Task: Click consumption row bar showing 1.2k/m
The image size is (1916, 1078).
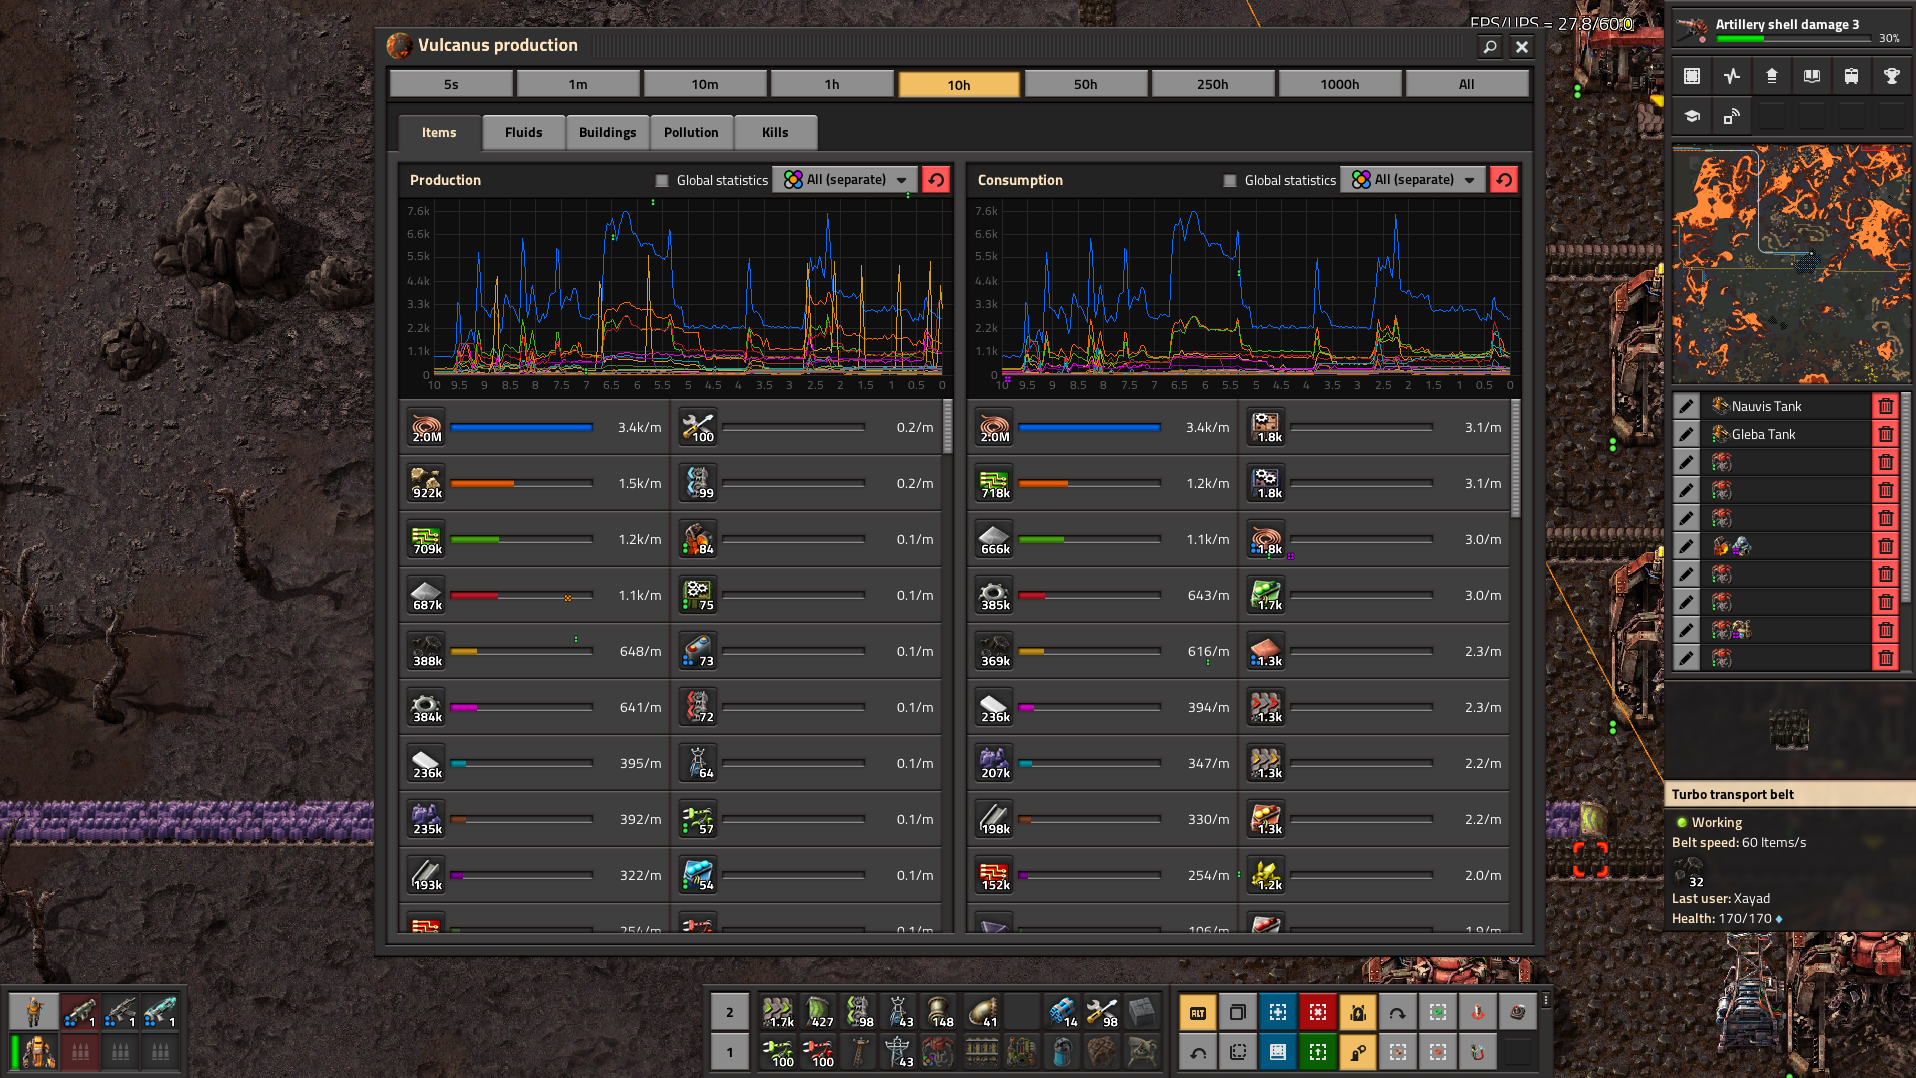Action: pyautogui.click(x=1089, y=483)
